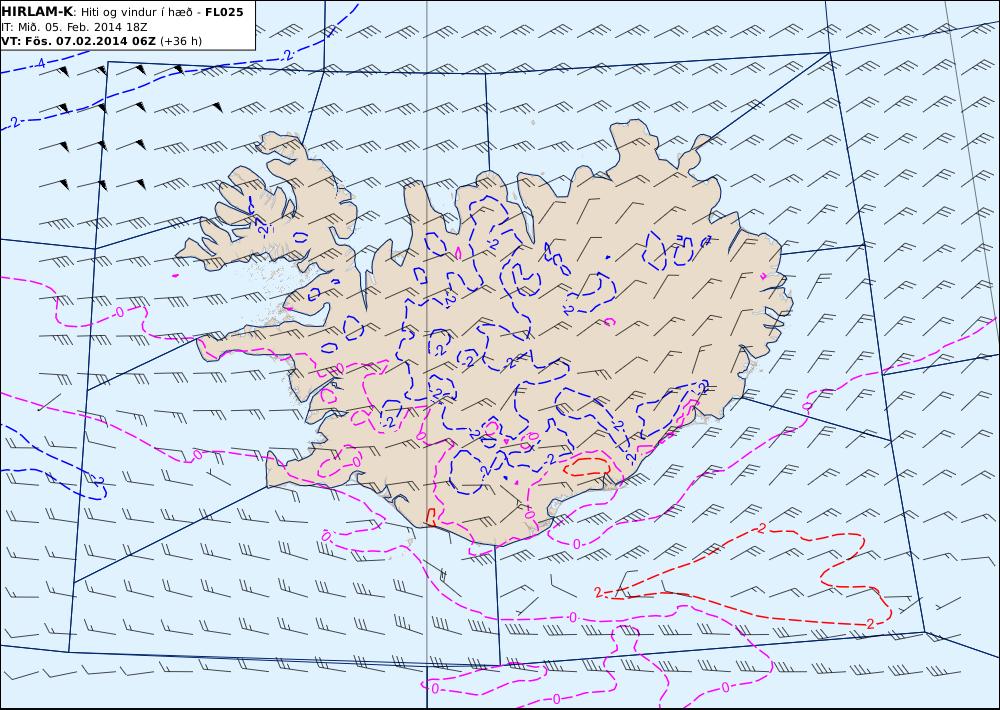The height and width of the screenshot is (710, 1000).
Task: Click the small closed red contour over southeast Iceland
Action: pos(587,465)
